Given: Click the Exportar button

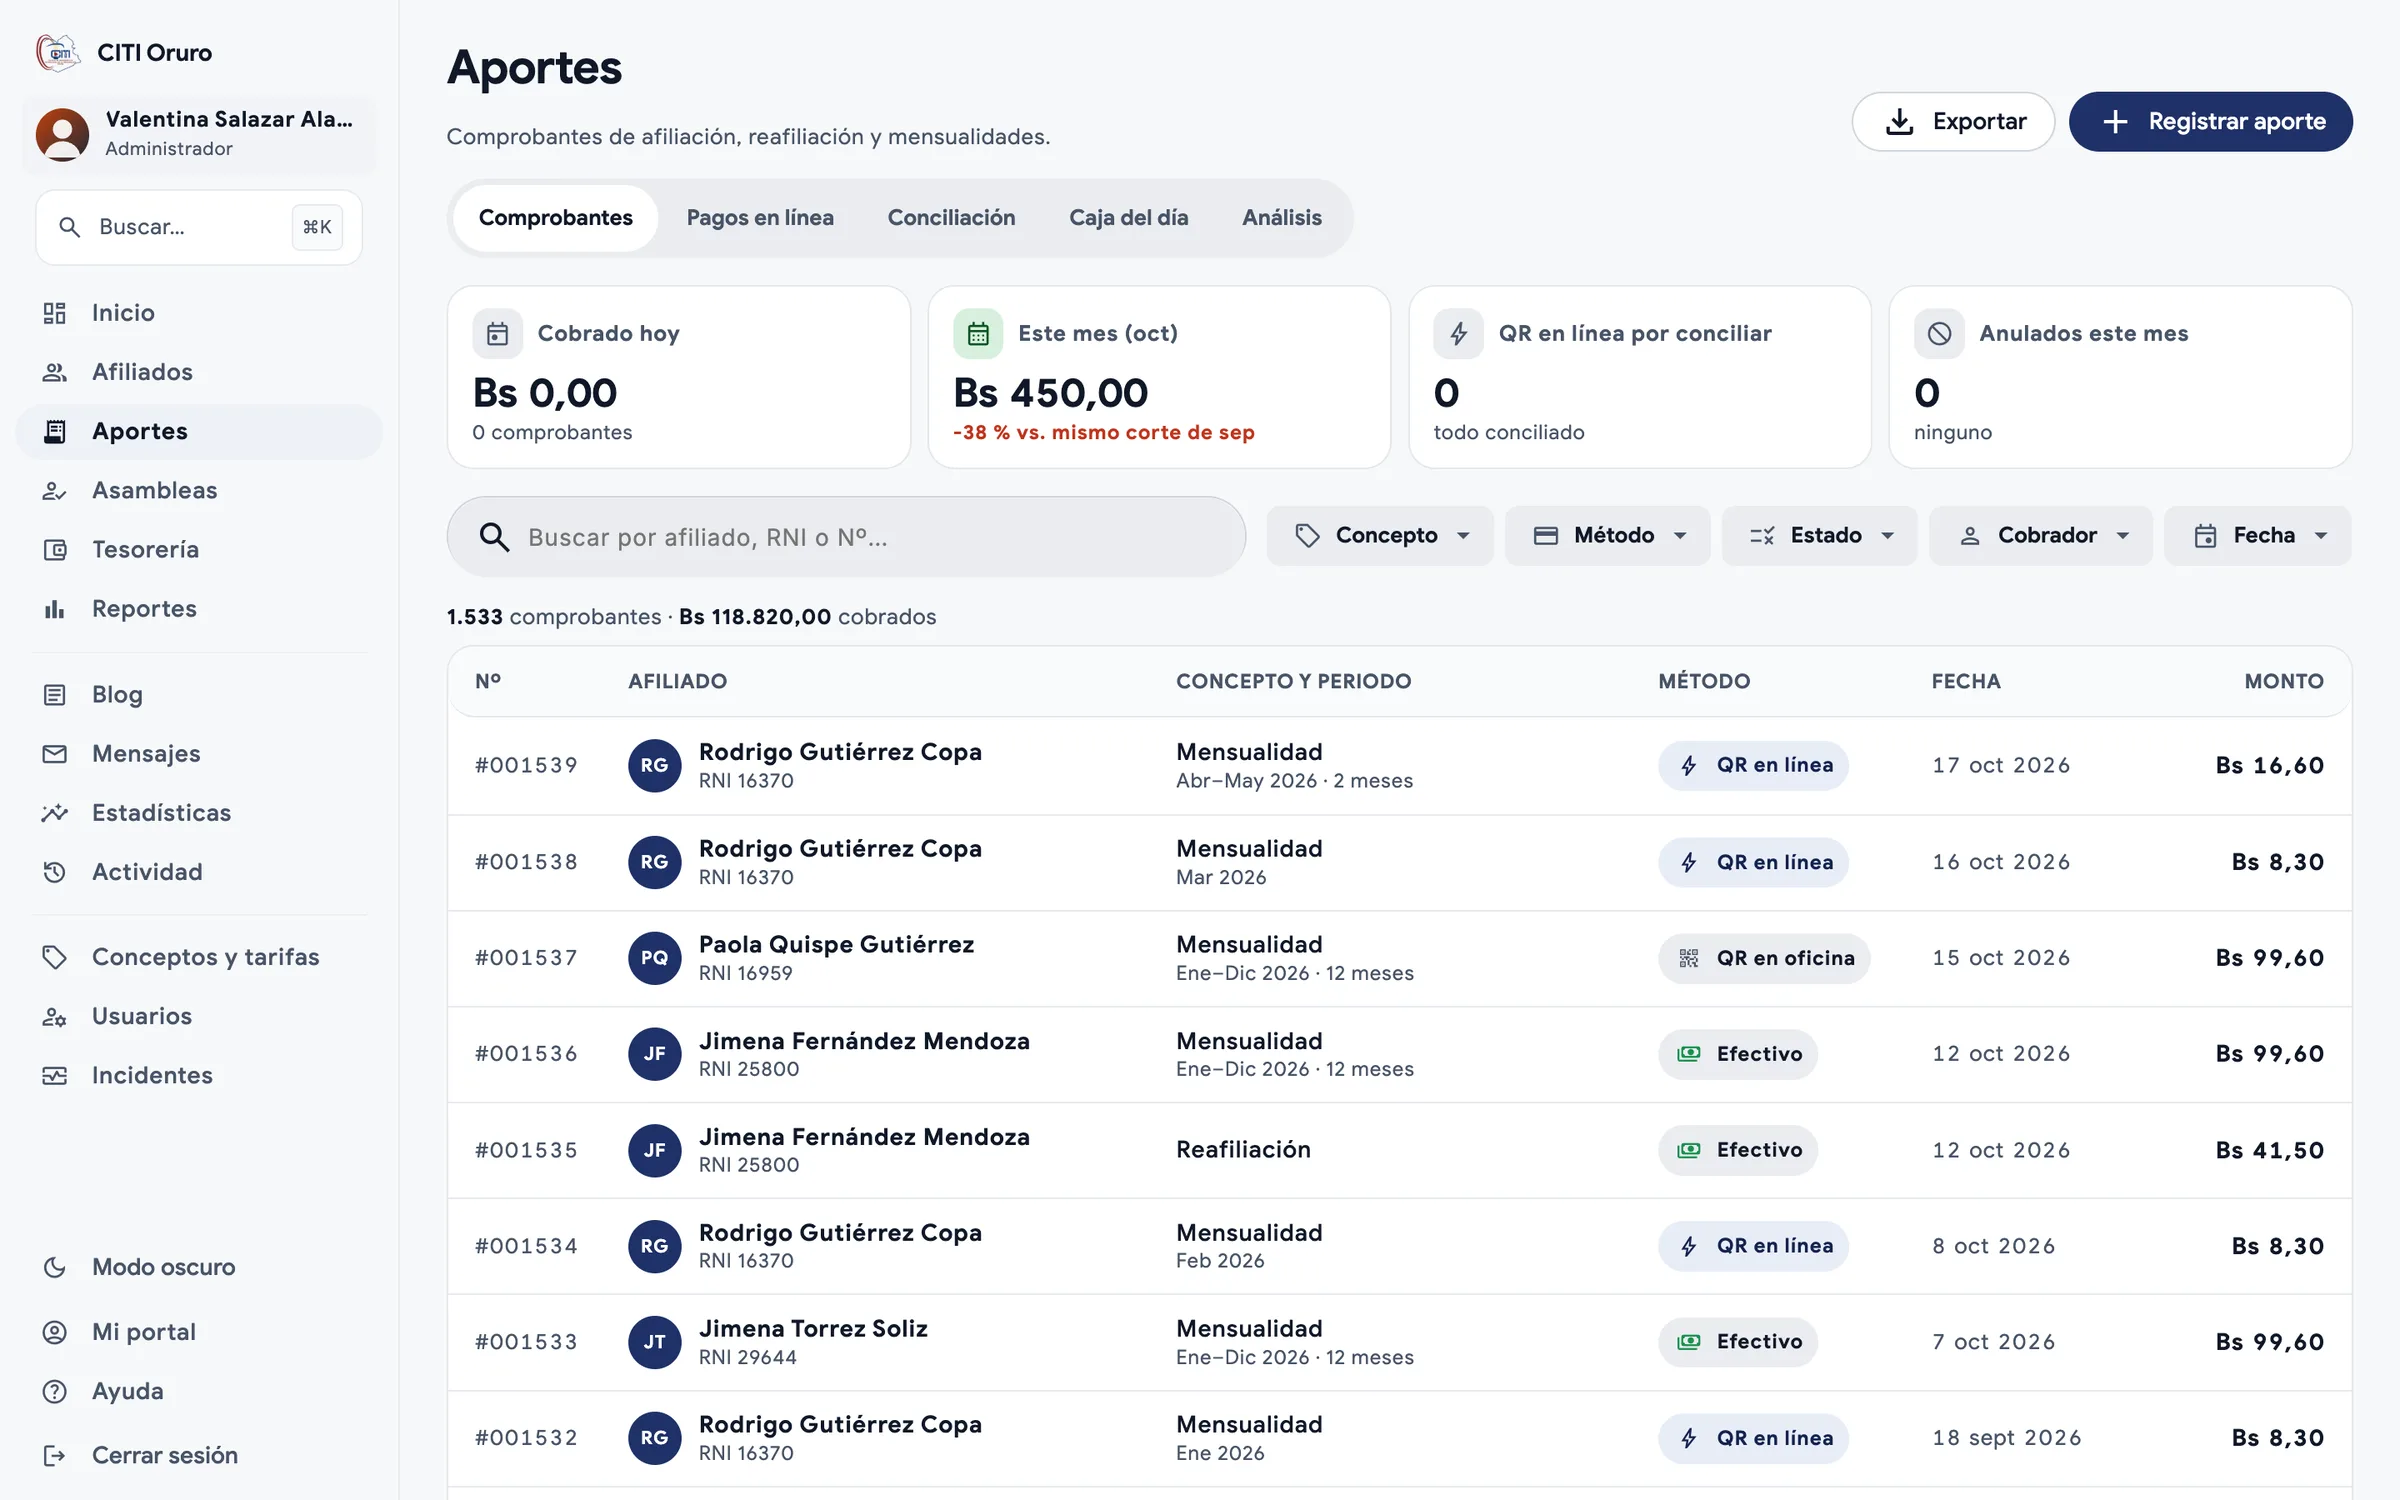Looking at the screenshot, I should click(1953, 122).
